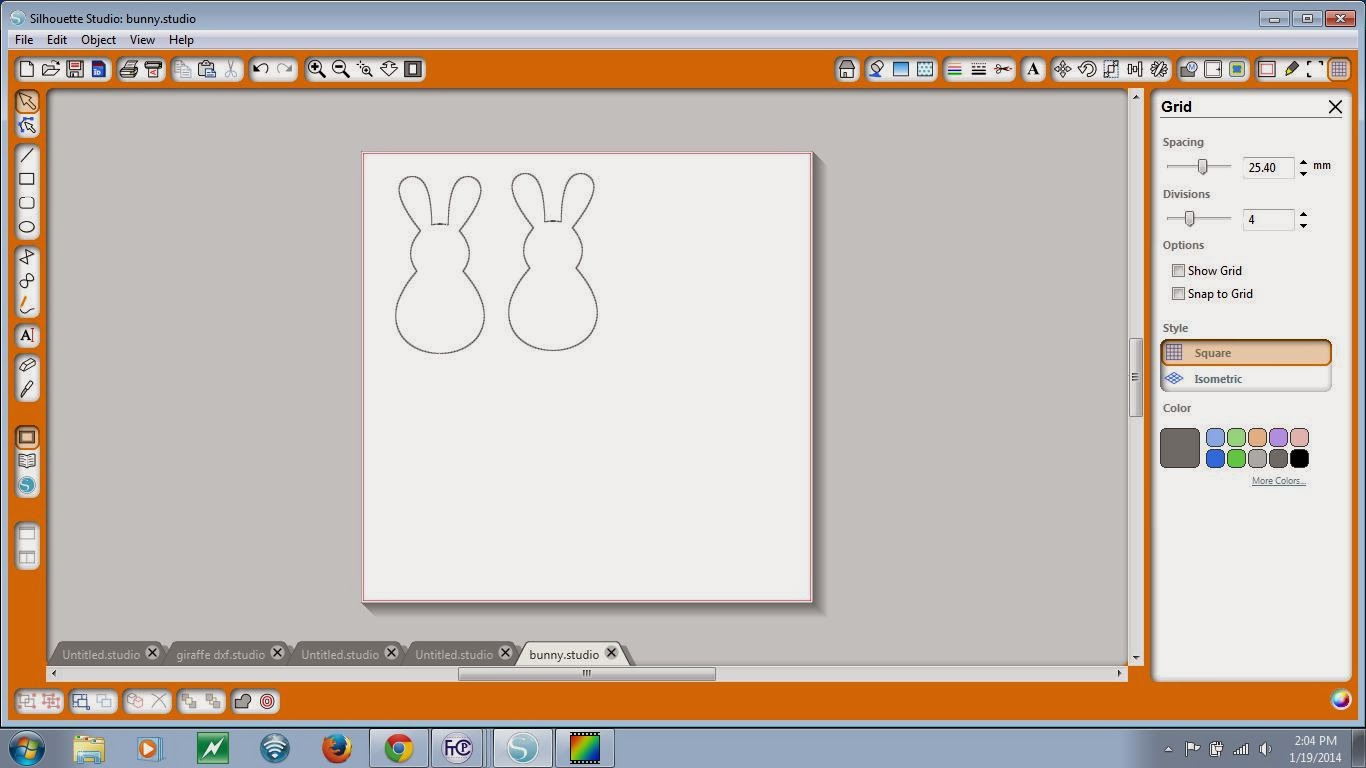Increase the Spacing value with up arrow

(x=1303, y=162)
